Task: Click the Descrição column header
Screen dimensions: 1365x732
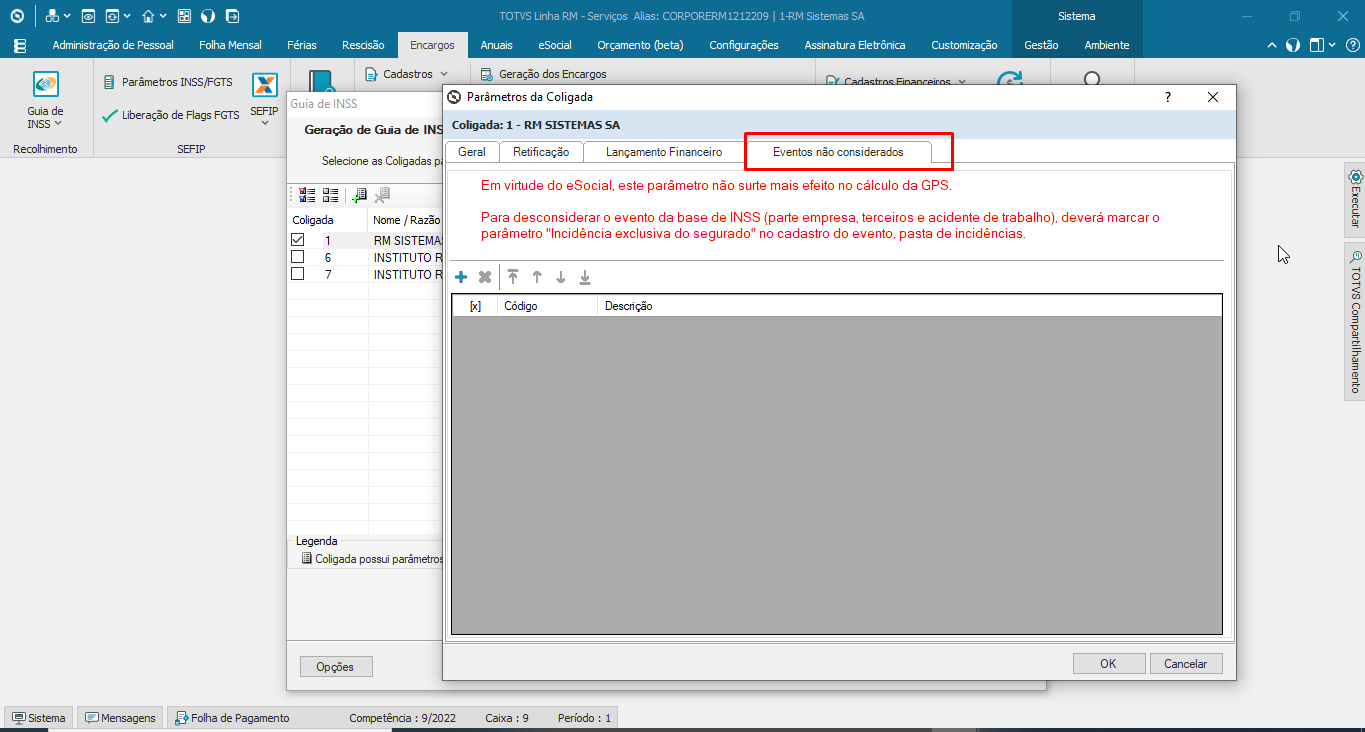Action: pyautogui.click(x=909, y=306)
